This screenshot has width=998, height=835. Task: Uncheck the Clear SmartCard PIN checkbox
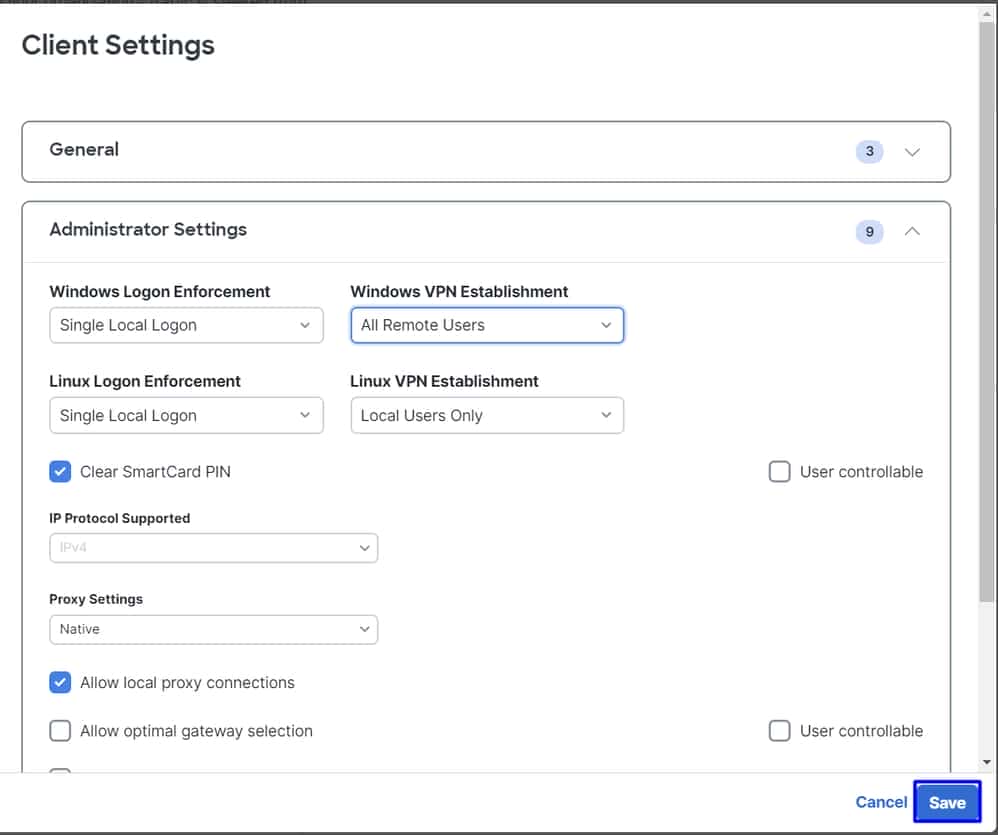click(60, 472)
